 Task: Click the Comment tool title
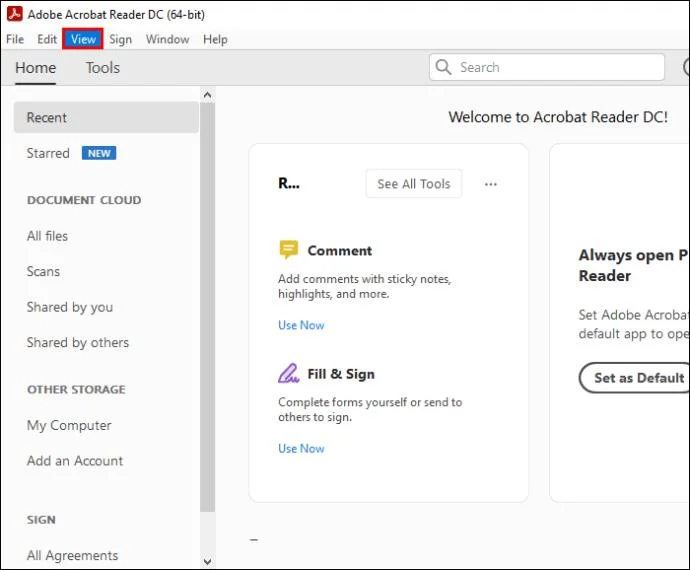(339, 250)
